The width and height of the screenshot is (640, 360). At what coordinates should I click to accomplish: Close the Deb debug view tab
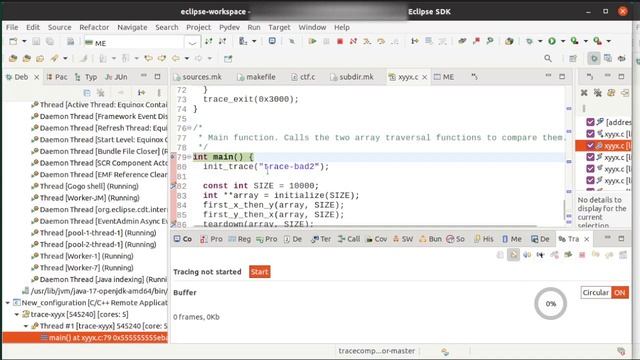(36, 77)
